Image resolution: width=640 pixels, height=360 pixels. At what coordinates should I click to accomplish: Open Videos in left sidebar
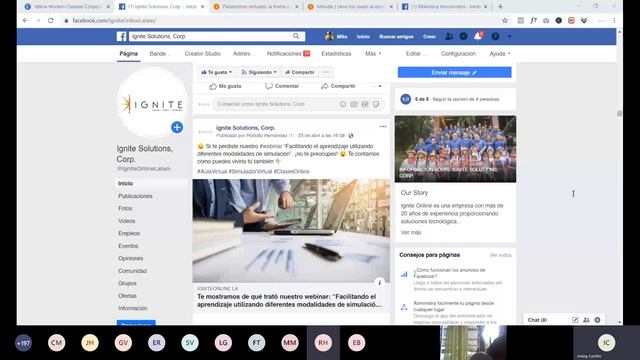coord(127,221)
